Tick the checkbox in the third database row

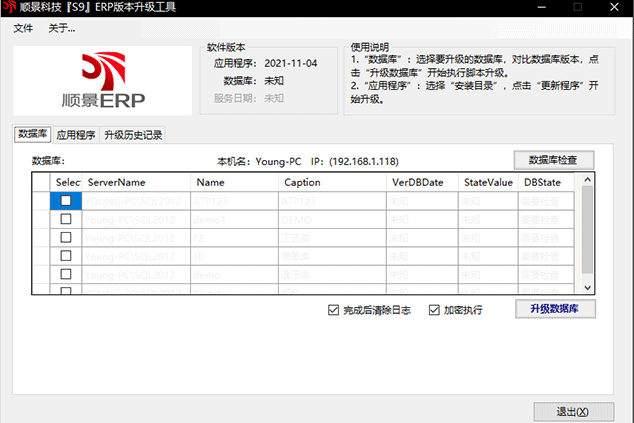click(x=66, y=237)
